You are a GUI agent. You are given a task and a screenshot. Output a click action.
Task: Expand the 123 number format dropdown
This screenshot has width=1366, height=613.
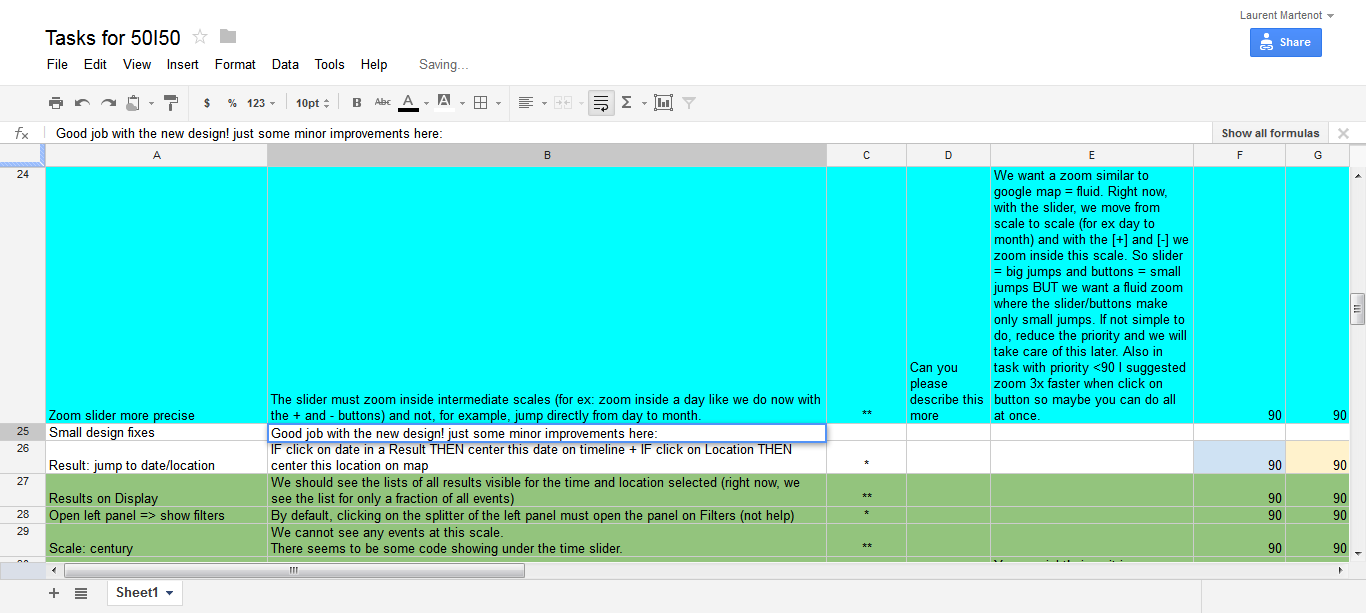point(261,103)
